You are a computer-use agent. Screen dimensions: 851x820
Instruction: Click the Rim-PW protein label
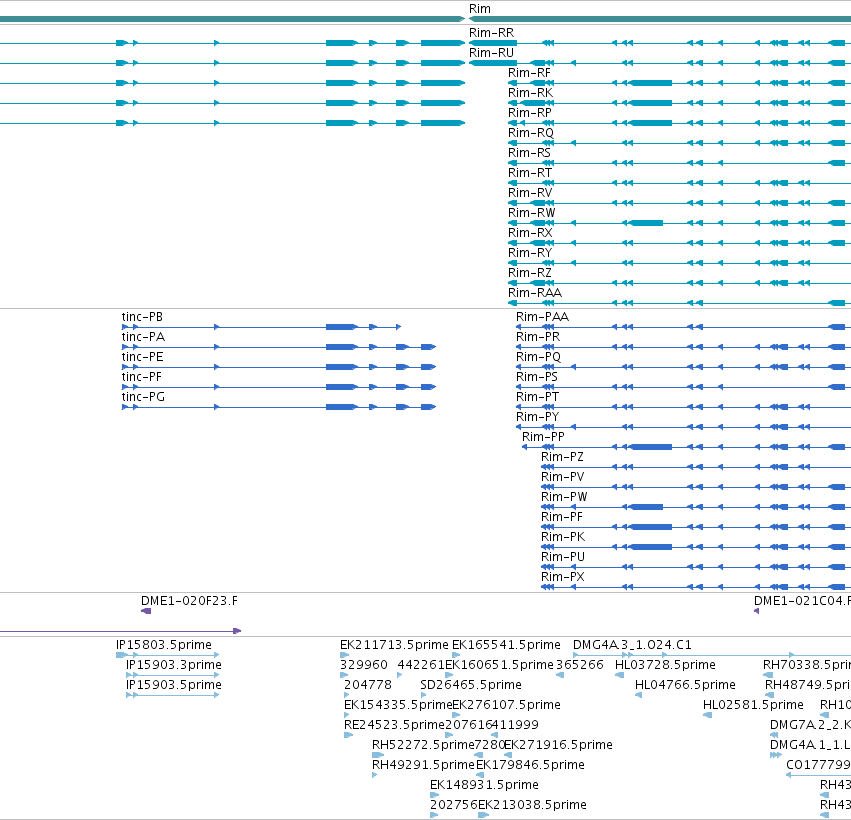(x=564, y=498)
